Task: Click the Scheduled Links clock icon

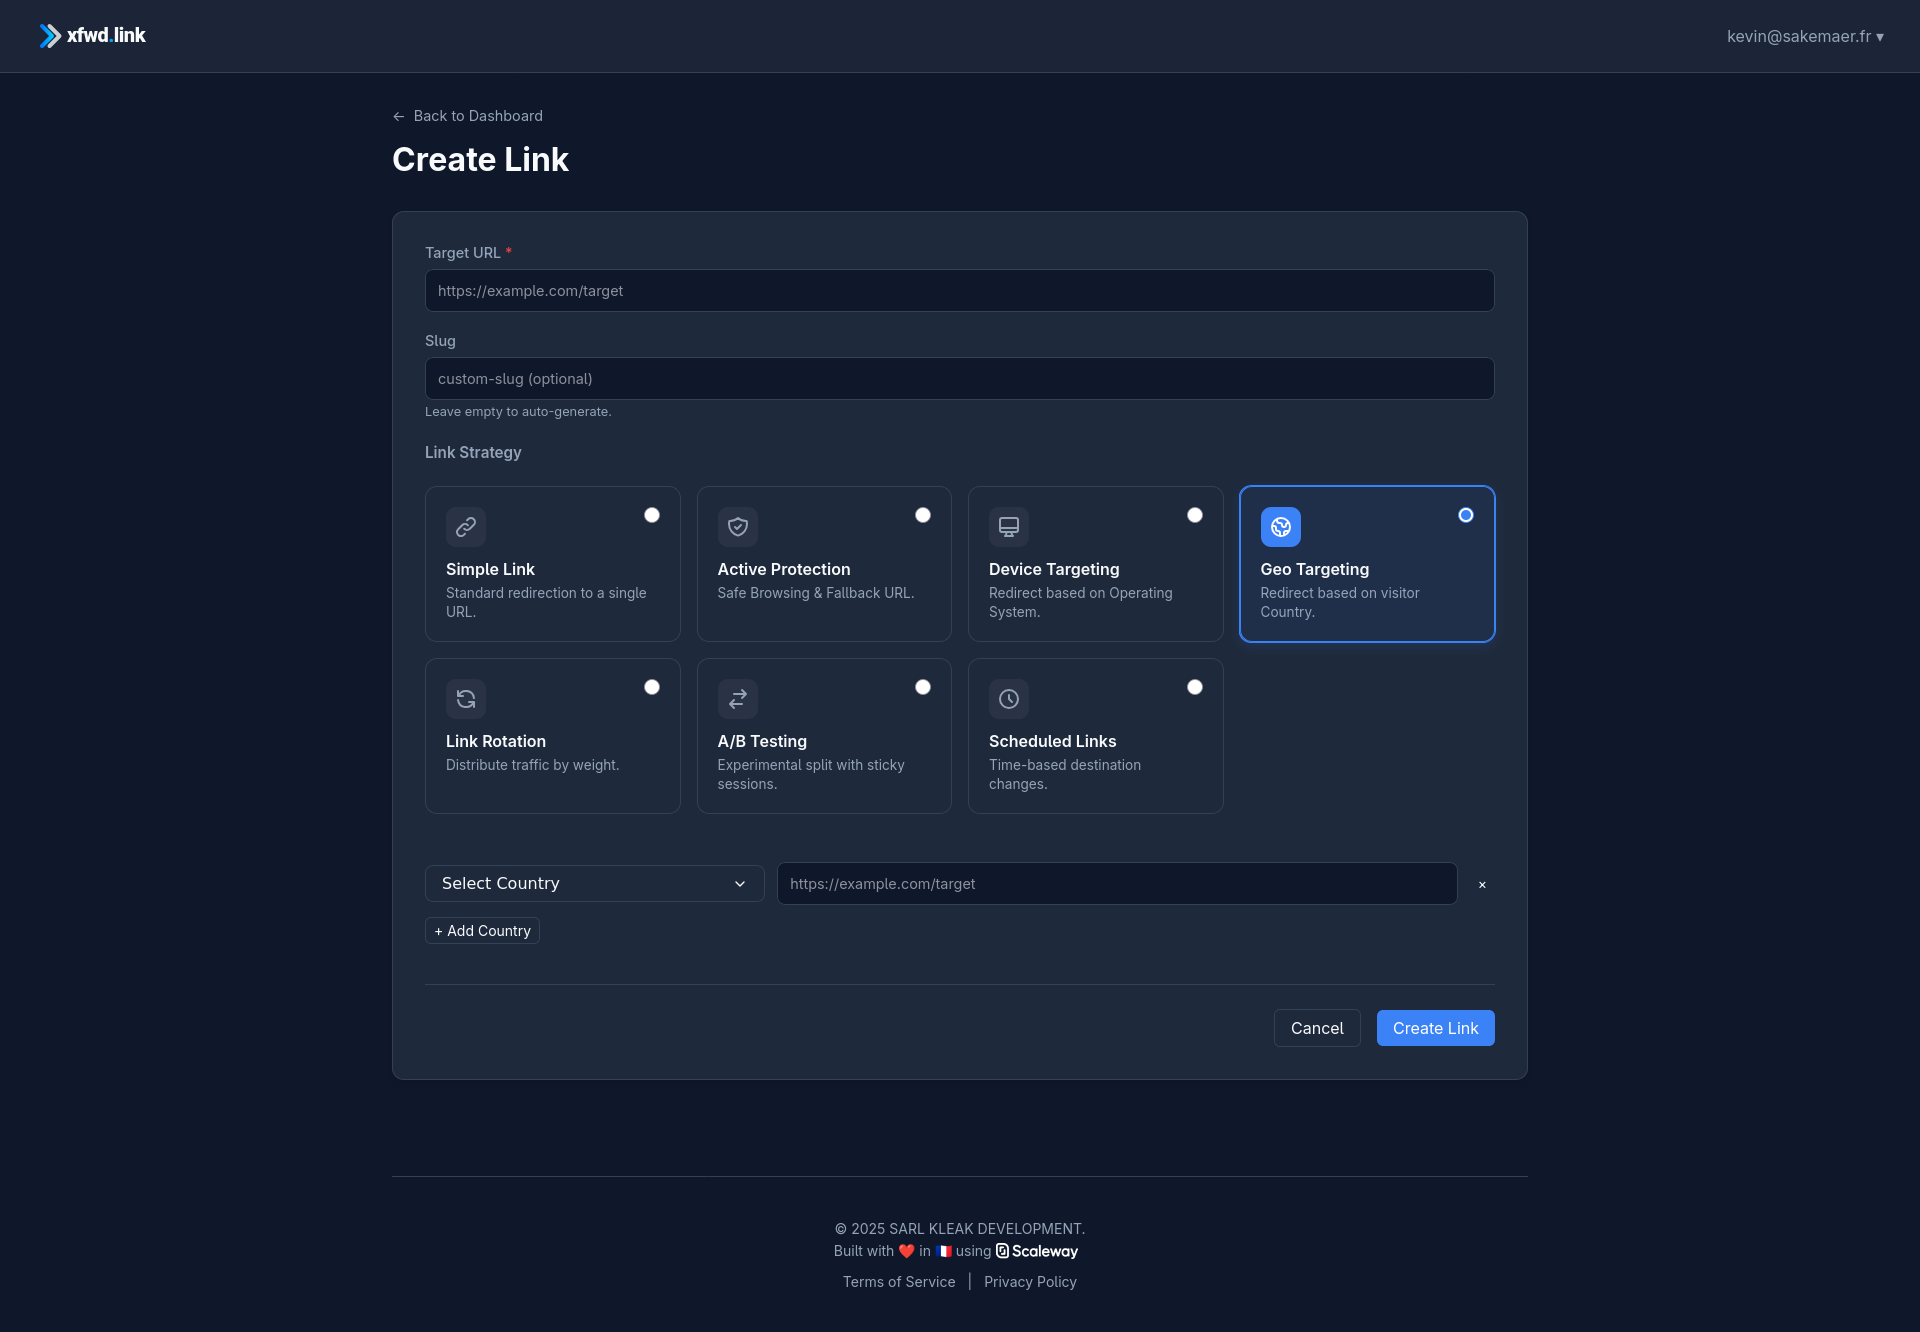Action: click(x=1009, y=699)
